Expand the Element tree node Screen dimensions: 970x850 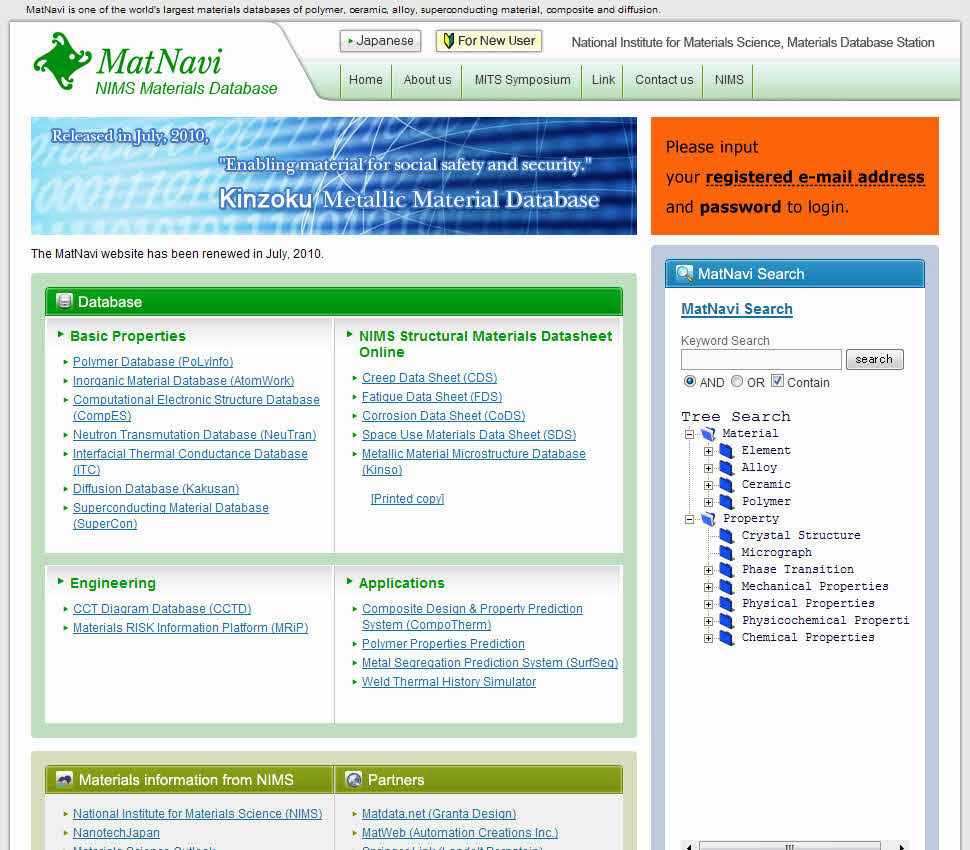708,451
